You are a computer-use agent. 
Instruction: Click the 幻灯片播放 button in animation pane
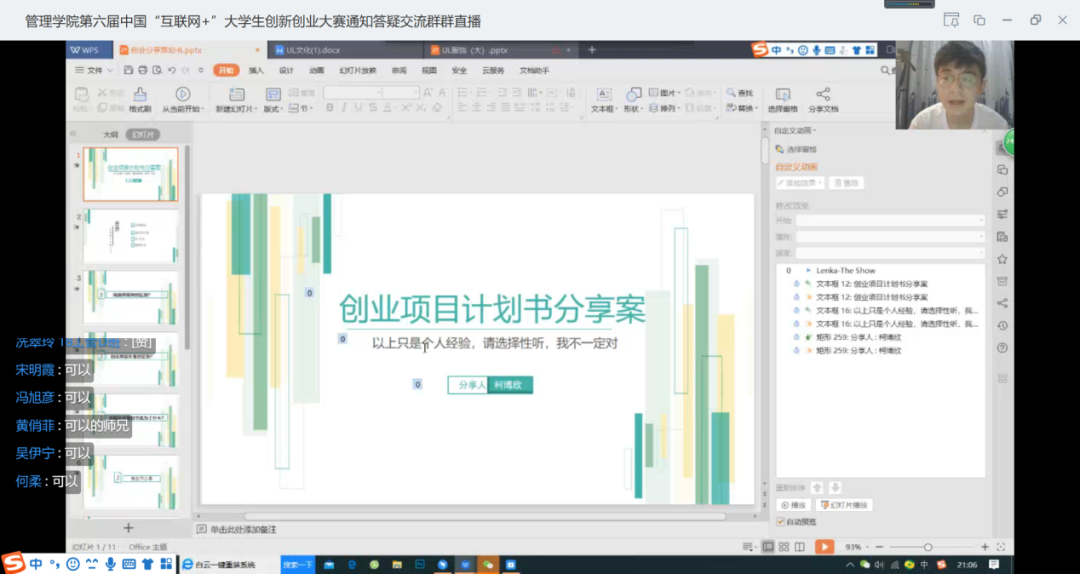tap(844, 505)
